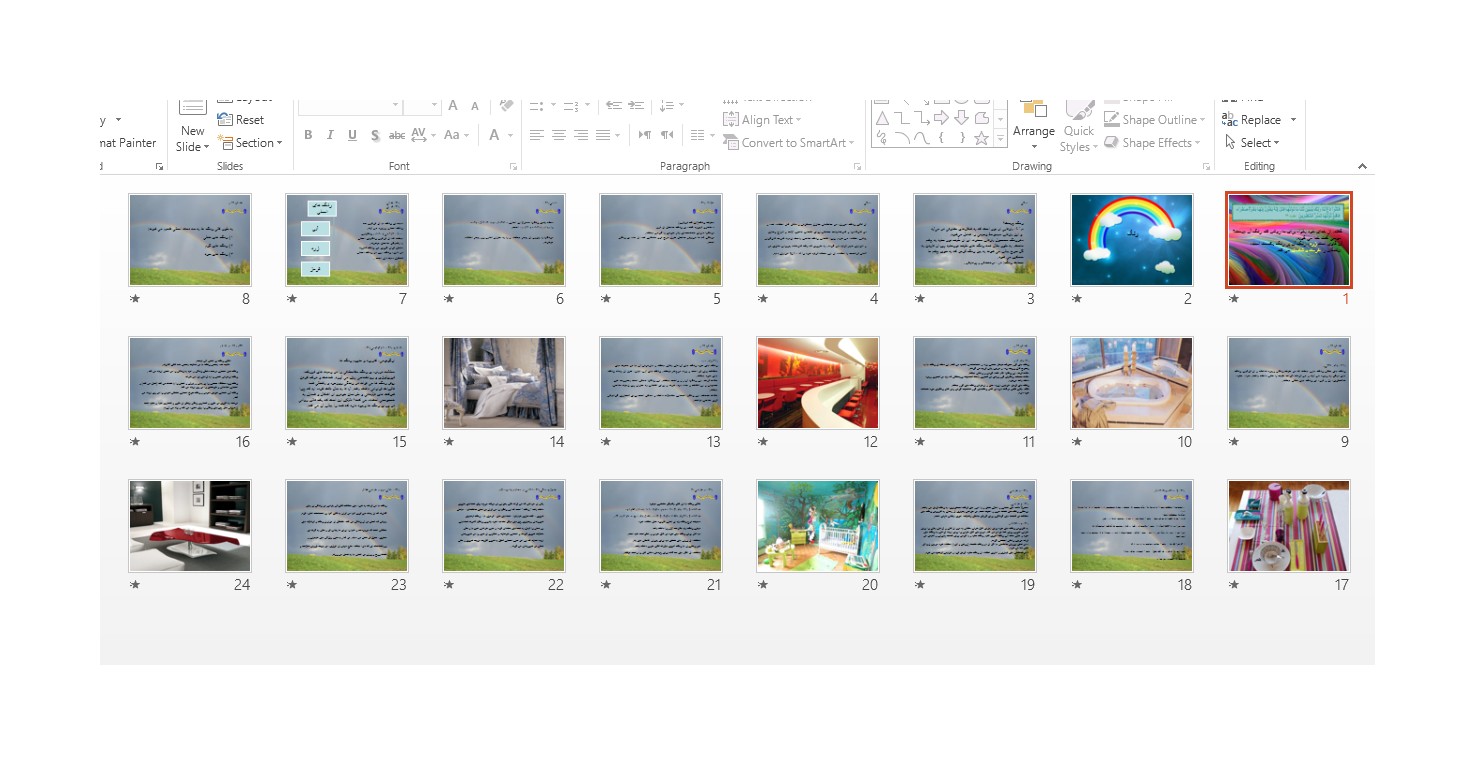The image size is (1475, 765).
Task: Open the Change Case menu
Action: point(456,135)
